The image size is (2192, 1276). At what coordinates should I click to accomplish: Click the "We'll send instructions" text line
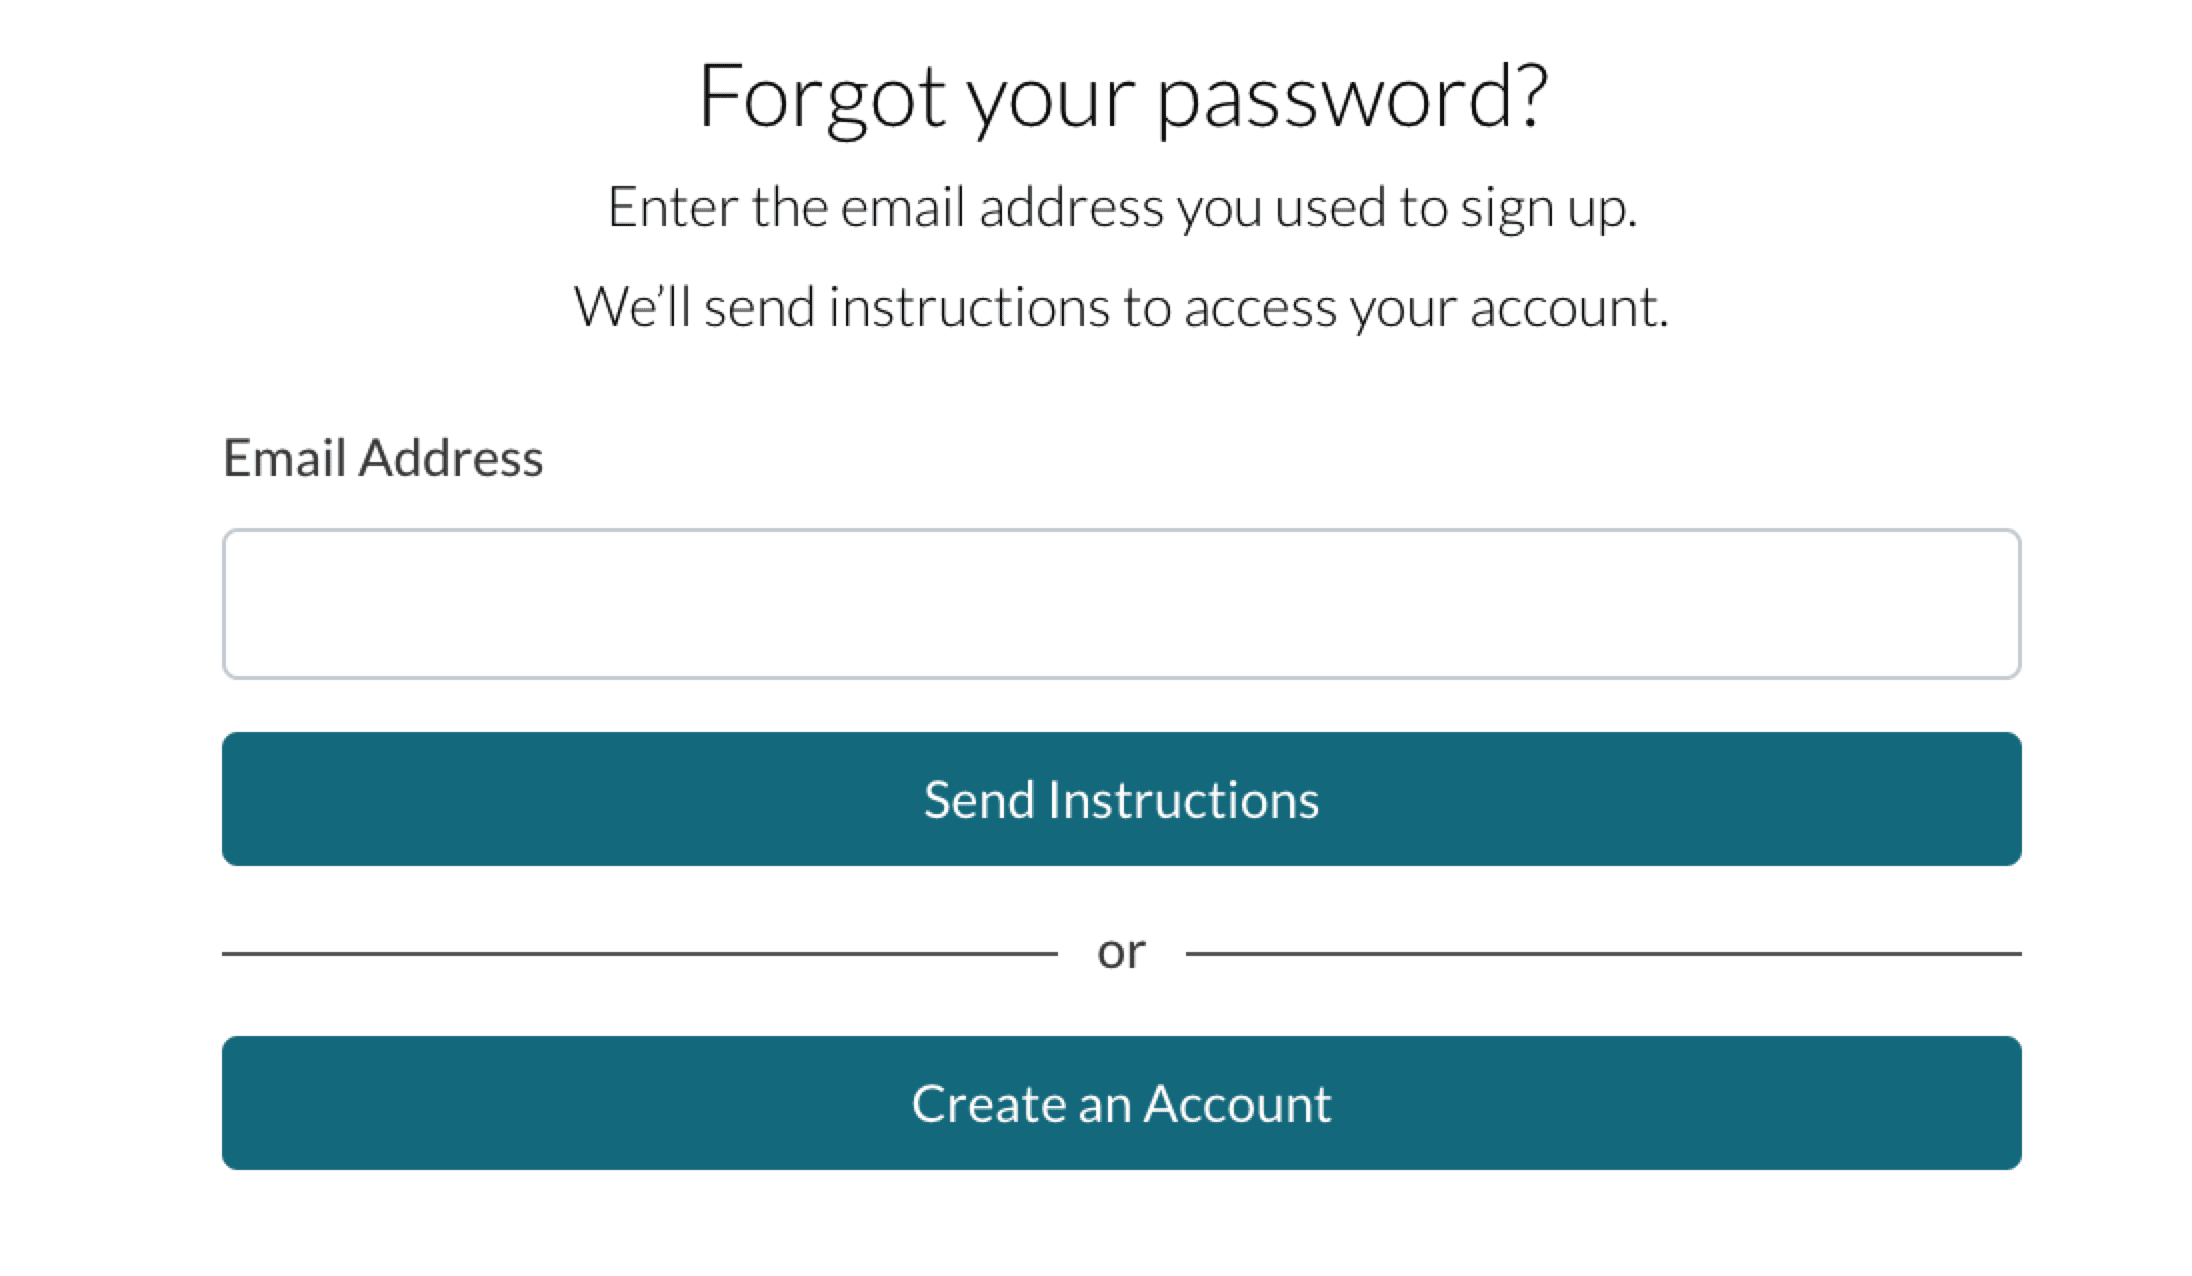[x=1120, y=307]
